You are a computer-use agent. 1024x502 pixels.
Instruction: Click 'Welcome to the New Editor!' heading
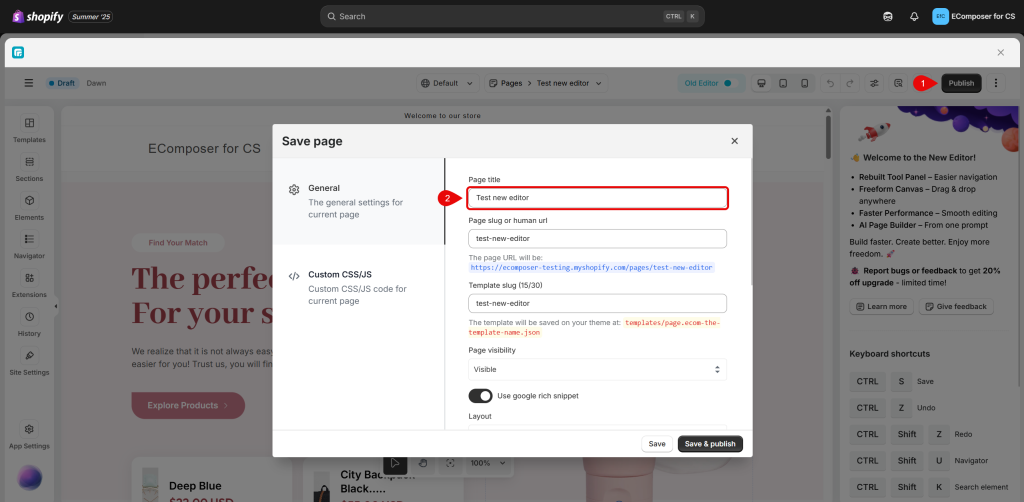(920, 157)
